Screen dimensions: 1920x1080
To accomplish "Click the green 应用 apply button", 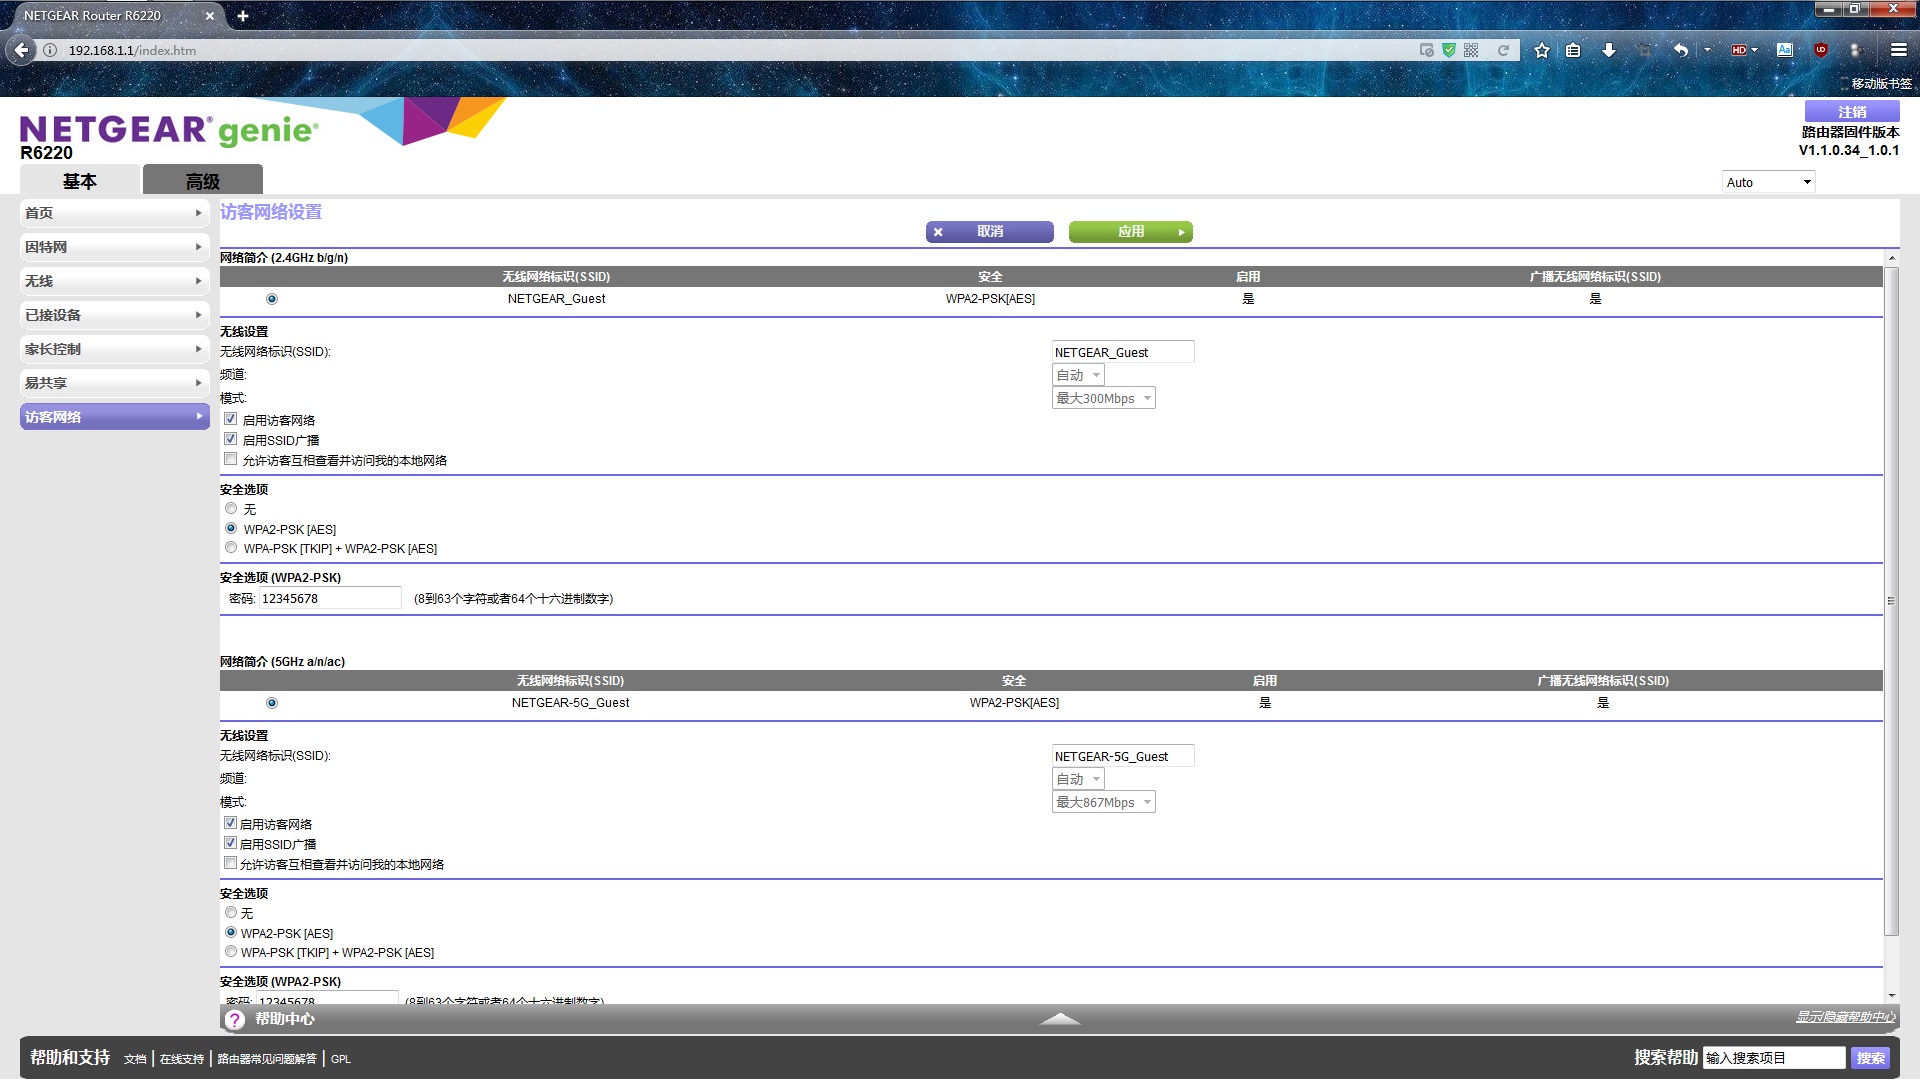I will (1130, 232).
